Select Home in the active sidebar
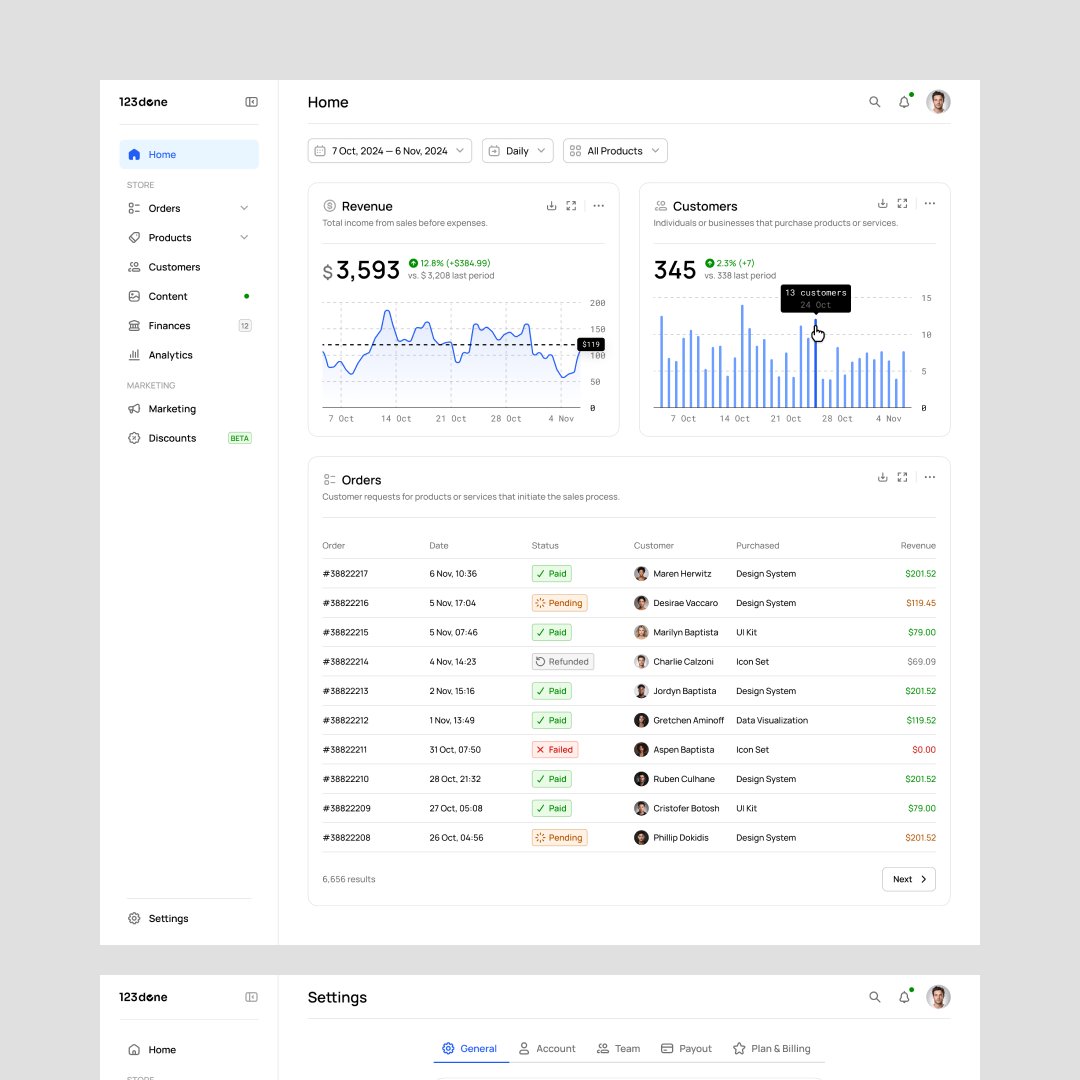The width and height of the screenshot is (1080, 1080). tap(189, 154)
